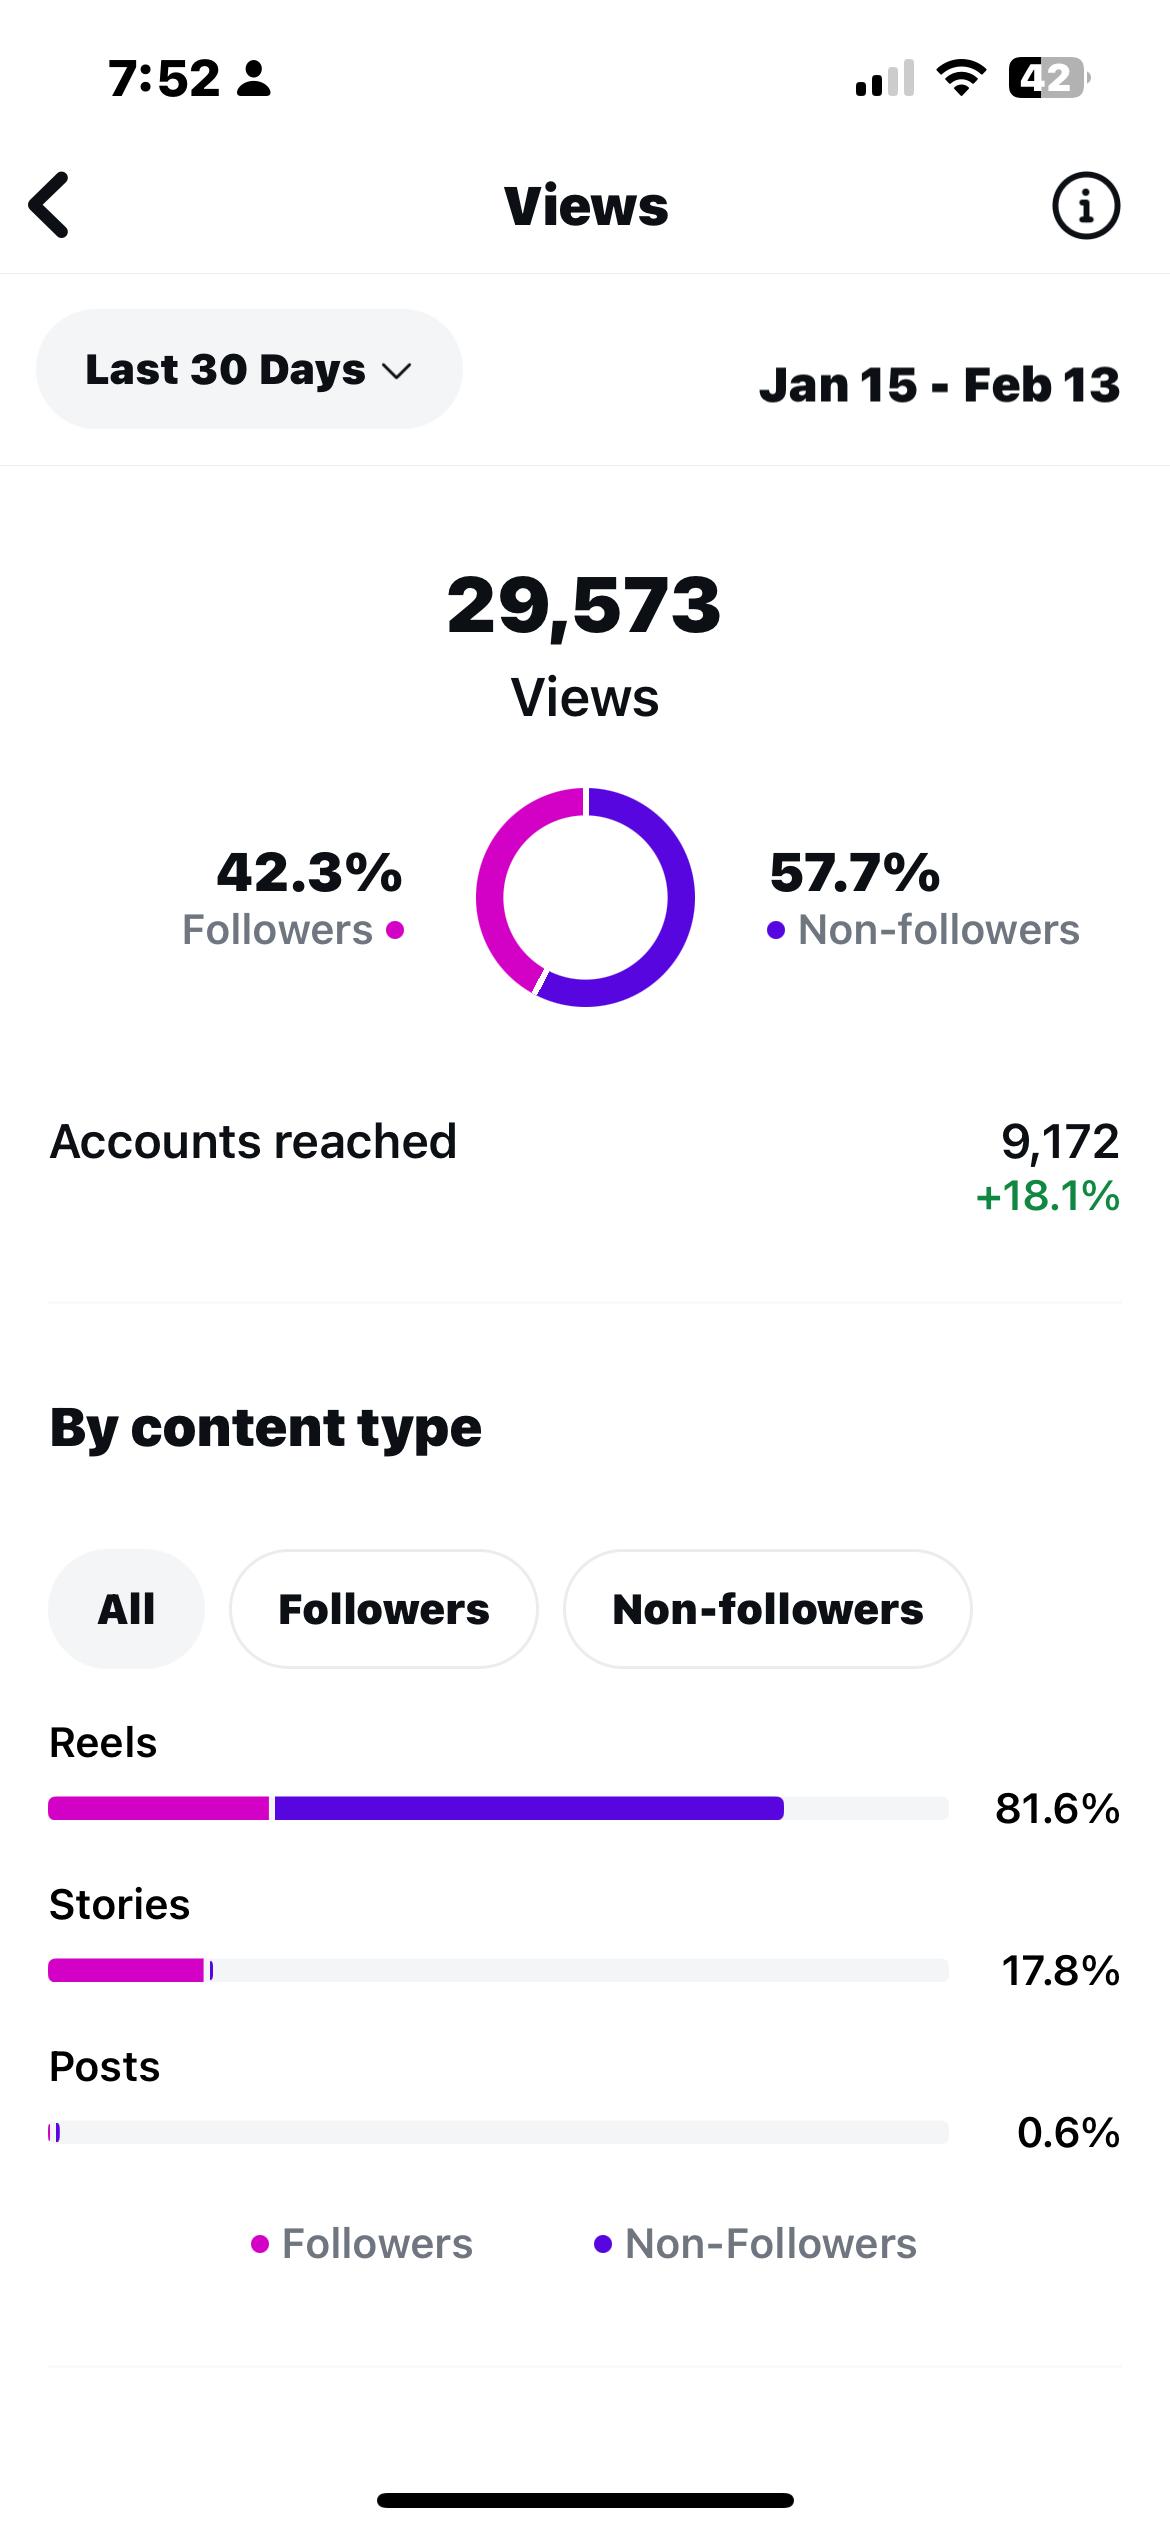Screen dimensions: 1170x2532
Task: Tap the person icon beside the clock
Action: click(x=254, y=78)
